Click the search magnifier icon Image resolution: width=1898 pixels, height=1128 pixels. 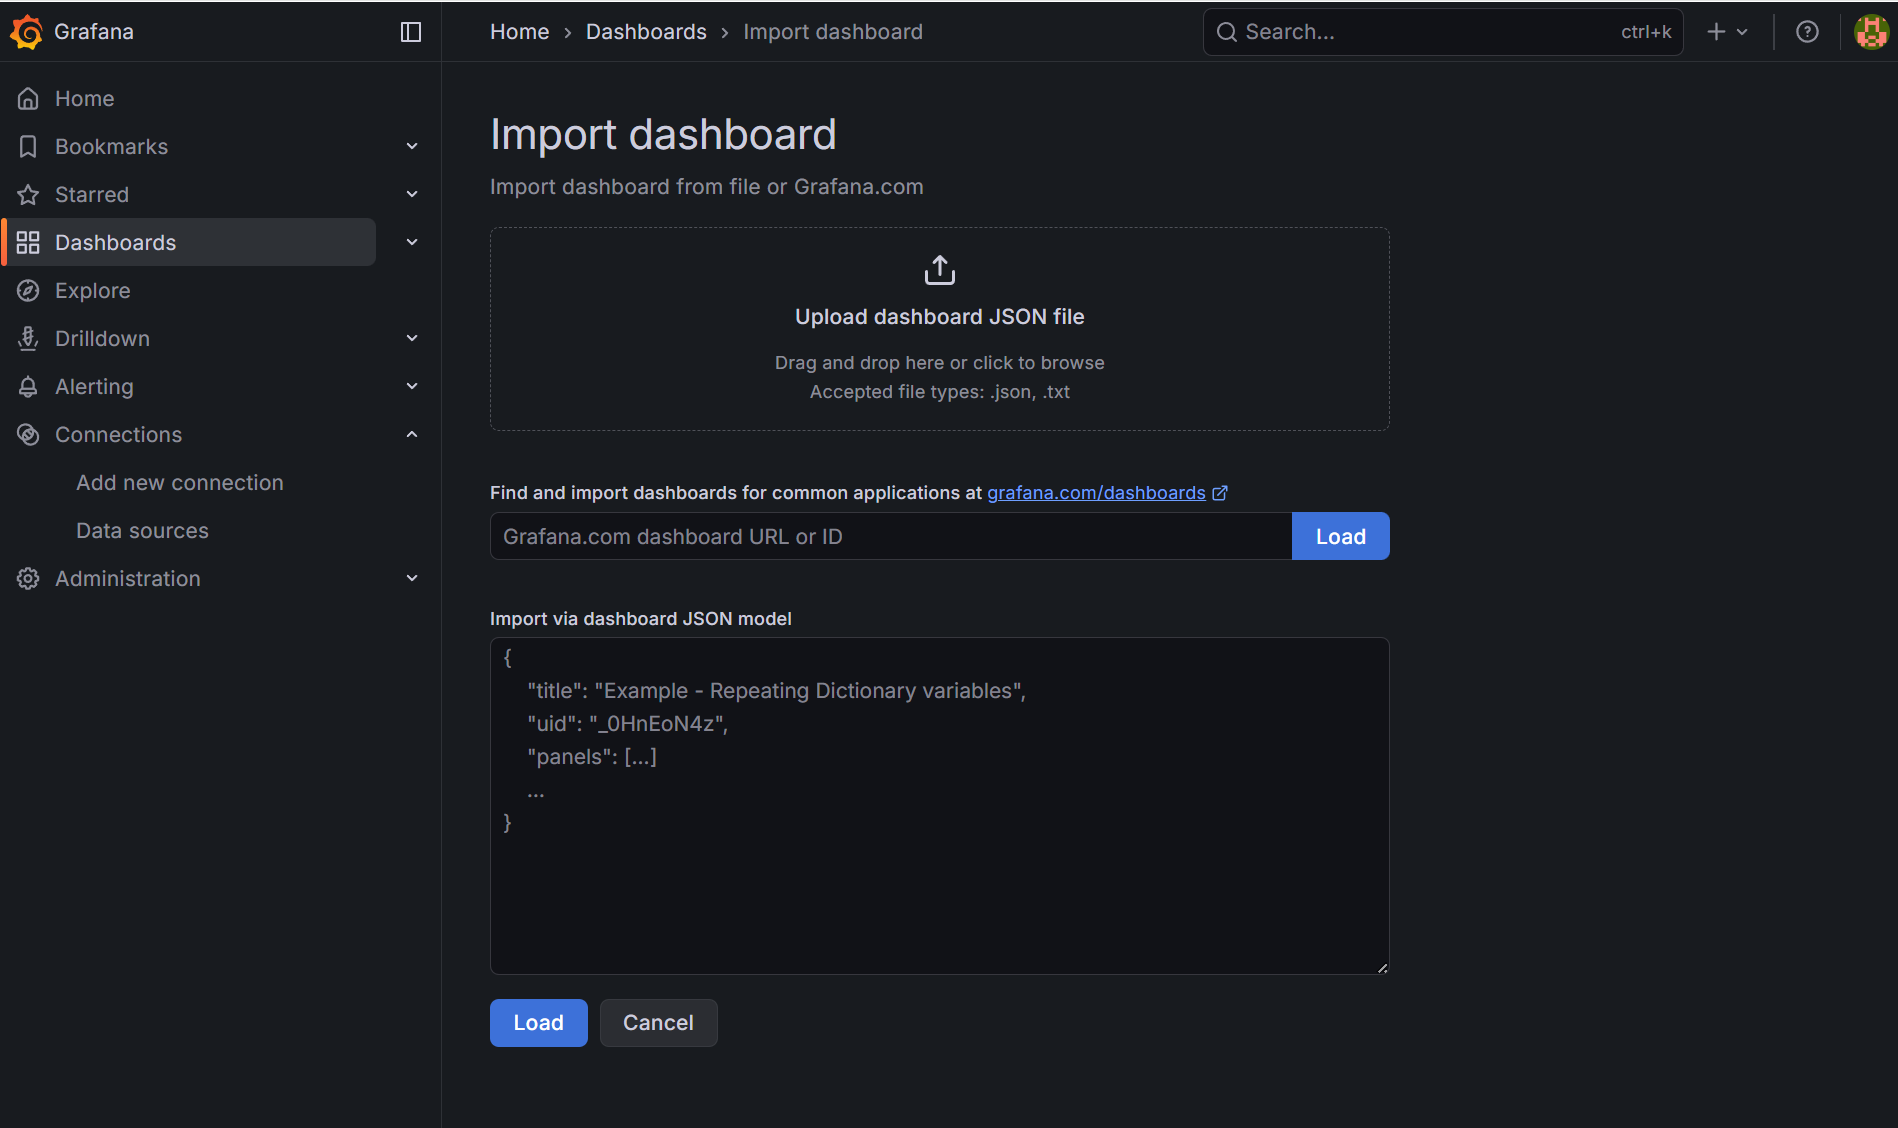(x=1227, y=32)
